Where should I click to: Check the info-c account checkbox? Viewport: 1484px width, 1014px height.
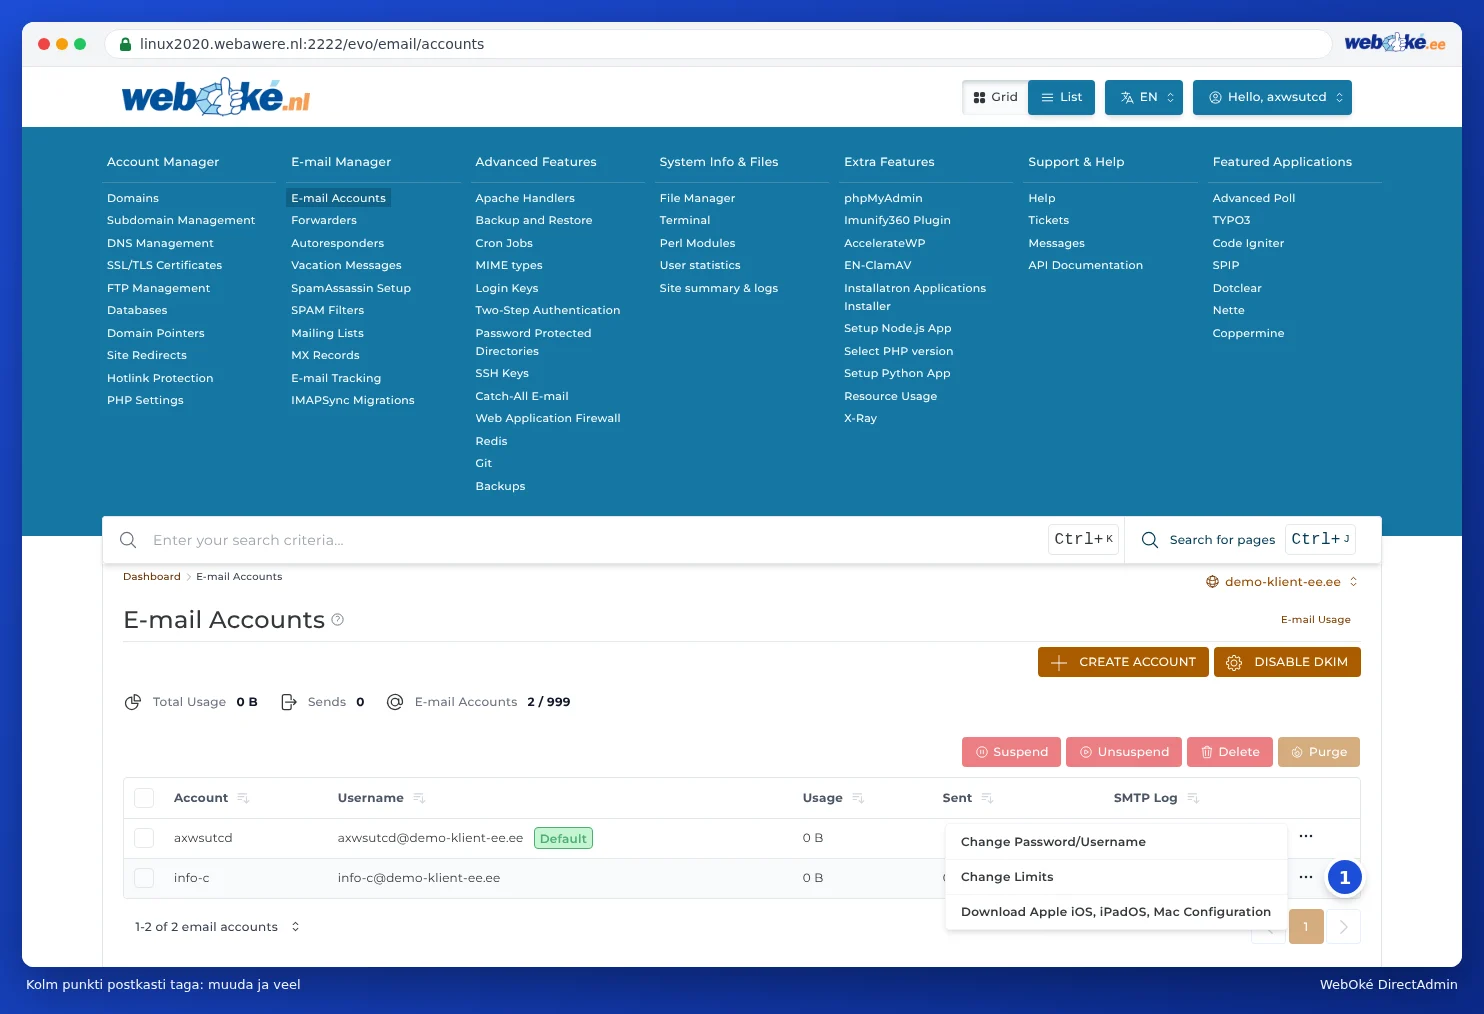(x=144, y=878)
